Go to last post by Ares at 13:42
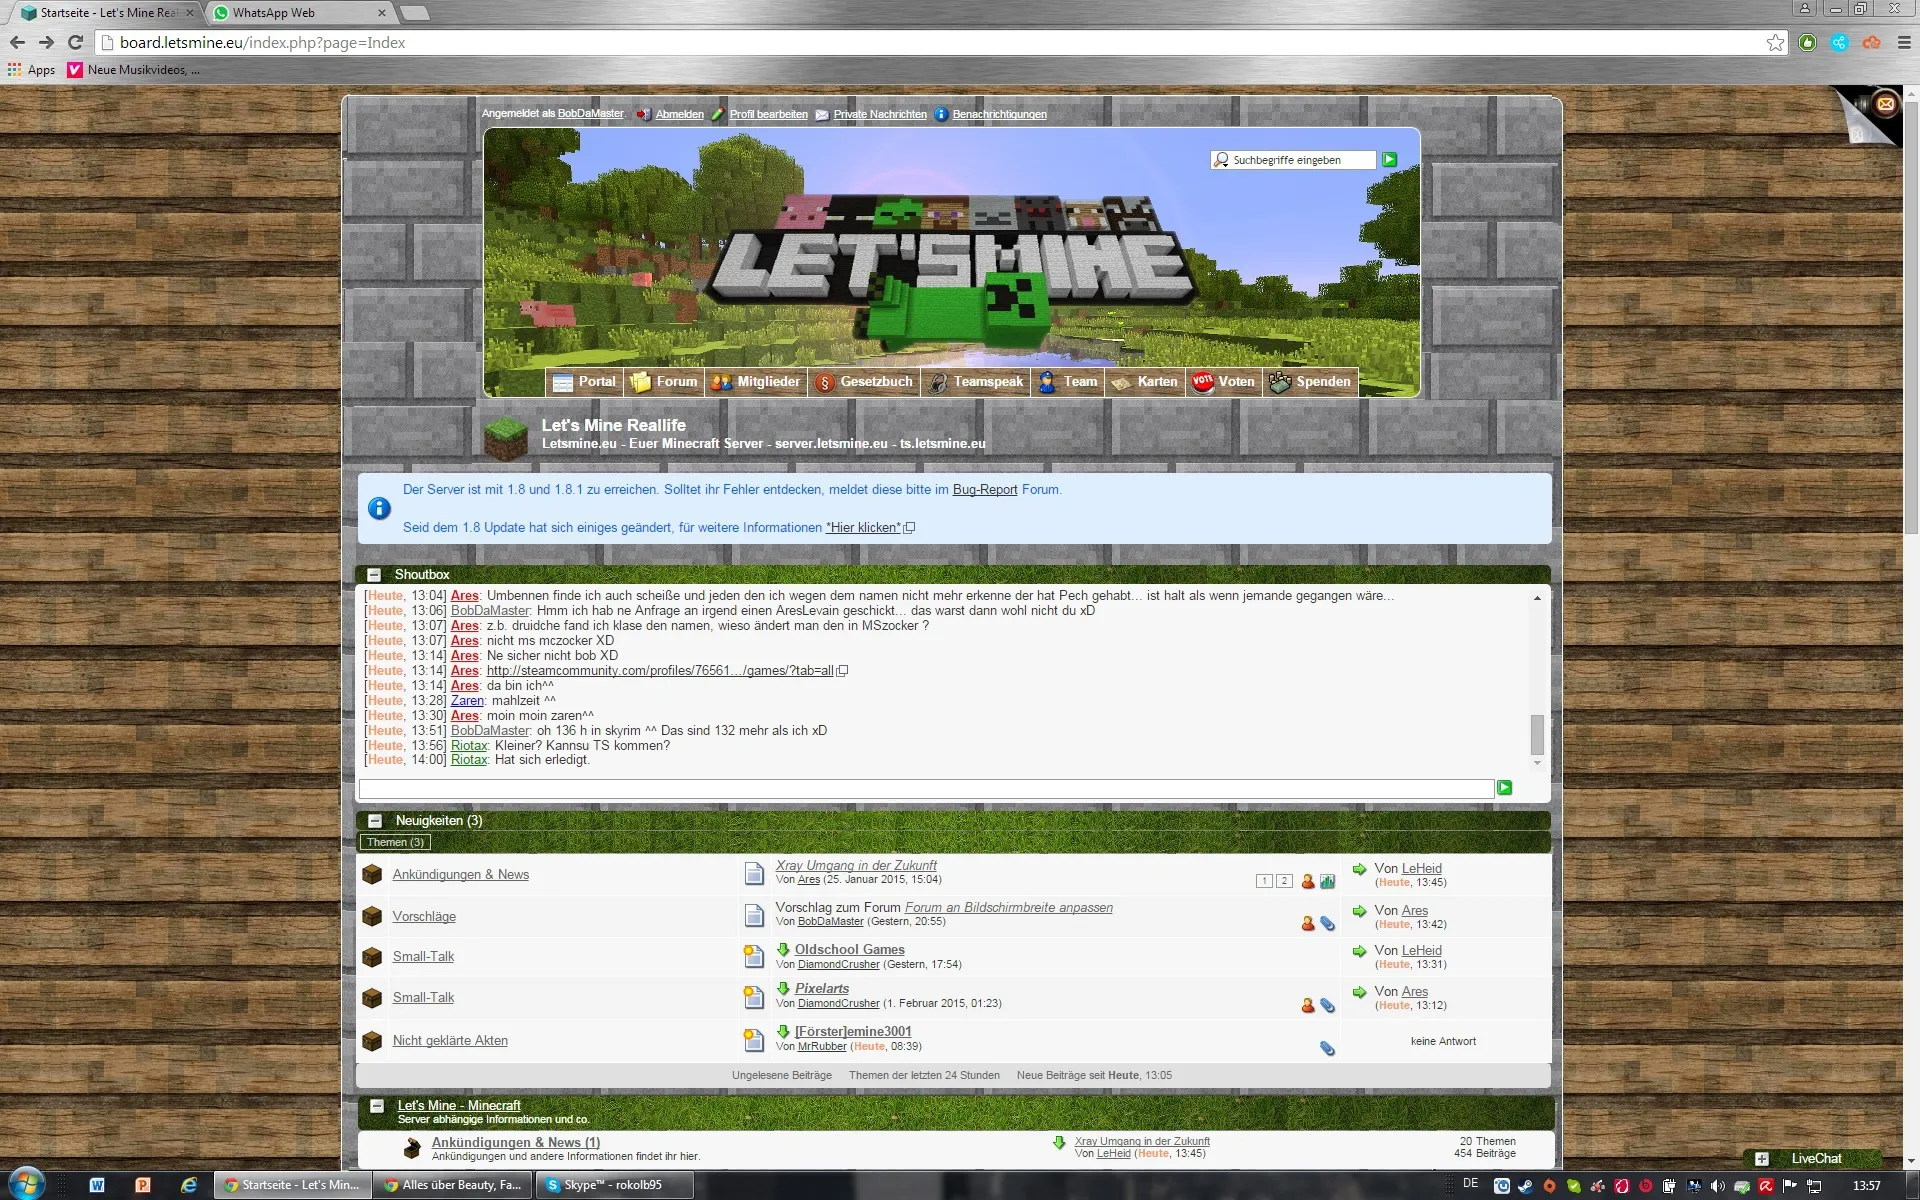This screenshot has height=1200, width=1920. click(x=1359, y=911)
